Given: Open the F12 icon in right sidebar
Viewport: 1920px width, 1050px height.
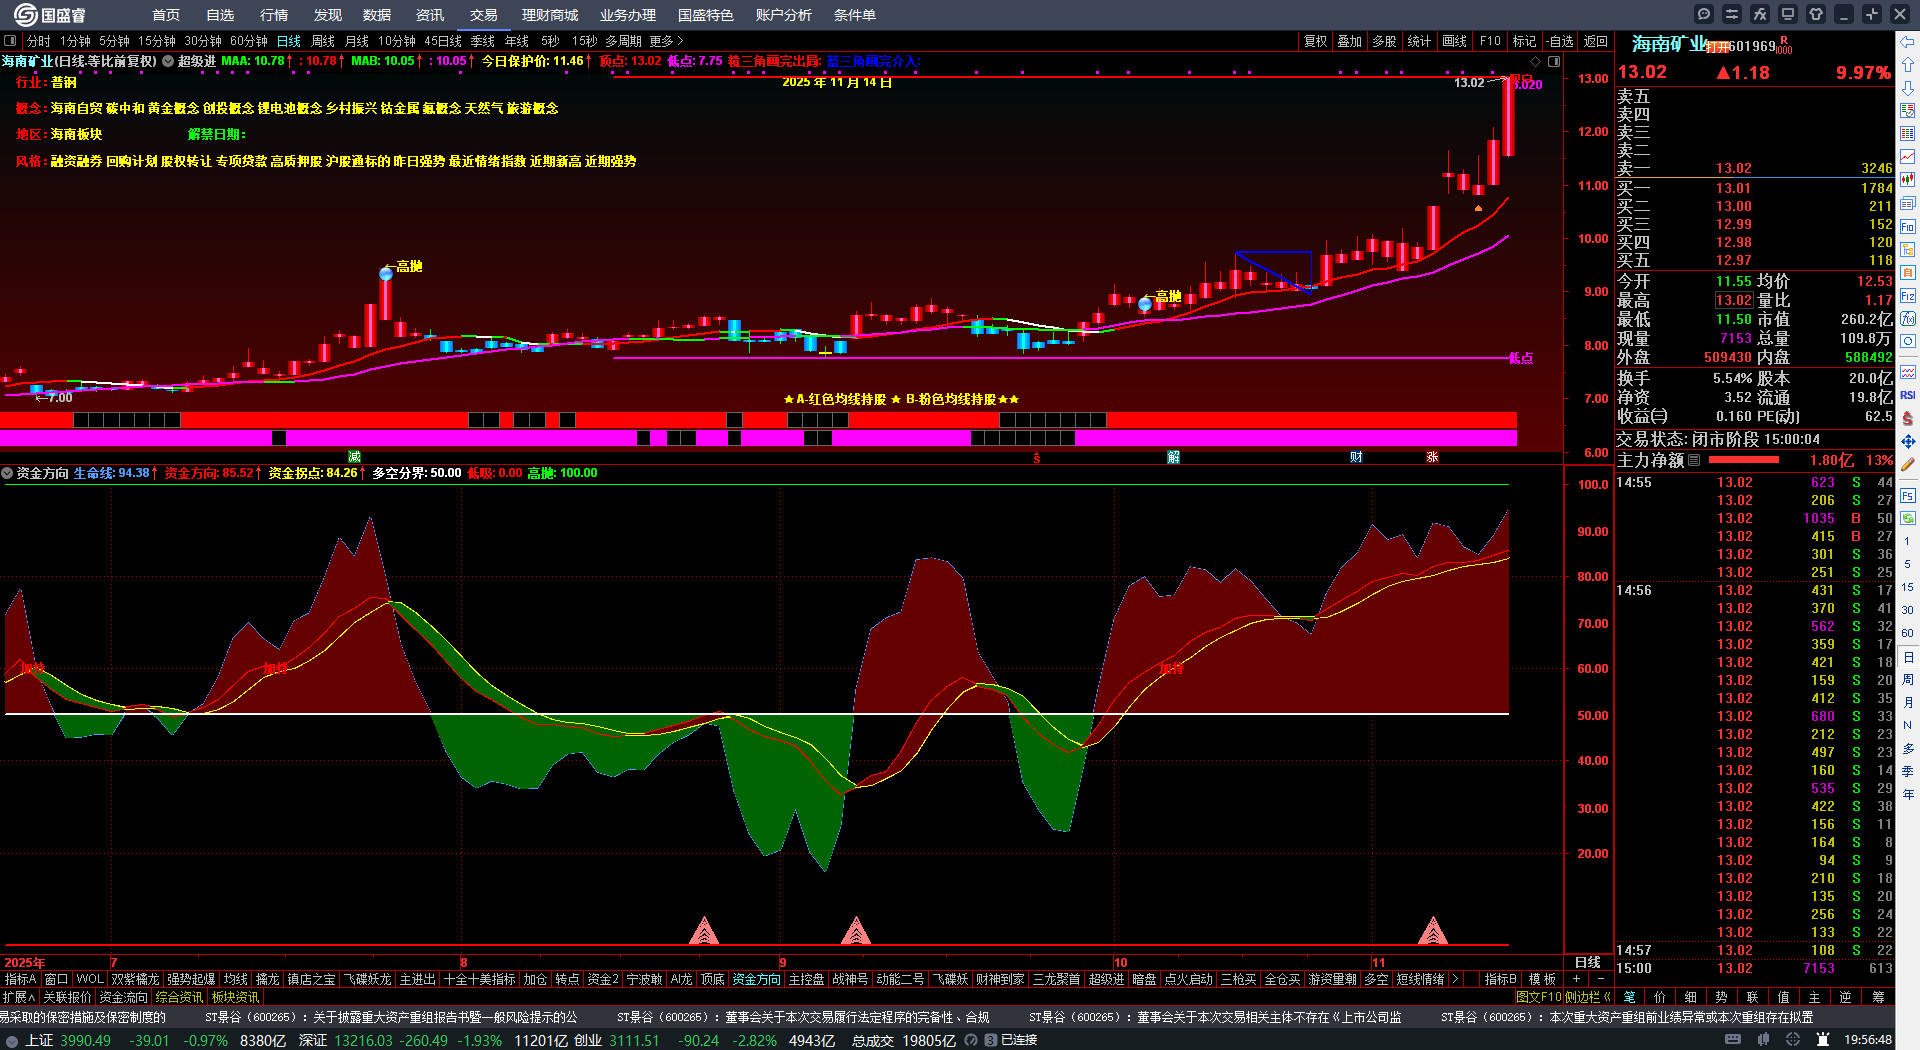Looking at the screenshot, I should pos(1908,296).
